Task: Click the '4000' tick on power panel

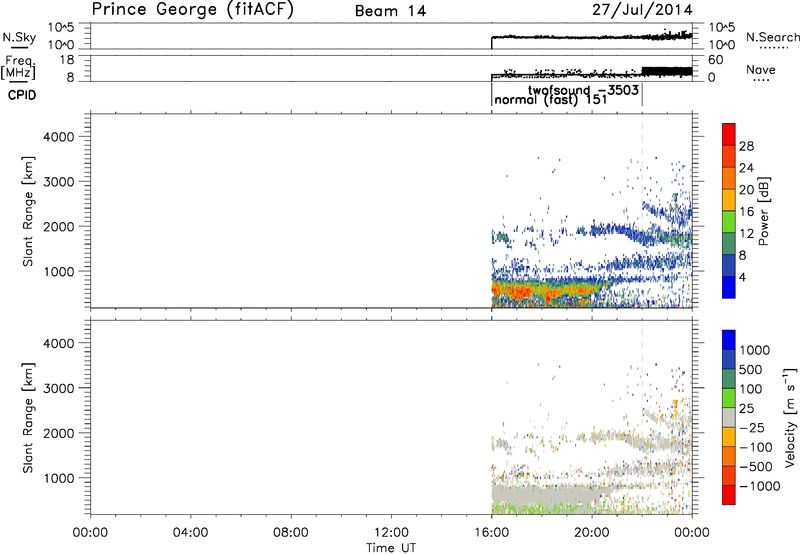Action: [x=59, y=137]
